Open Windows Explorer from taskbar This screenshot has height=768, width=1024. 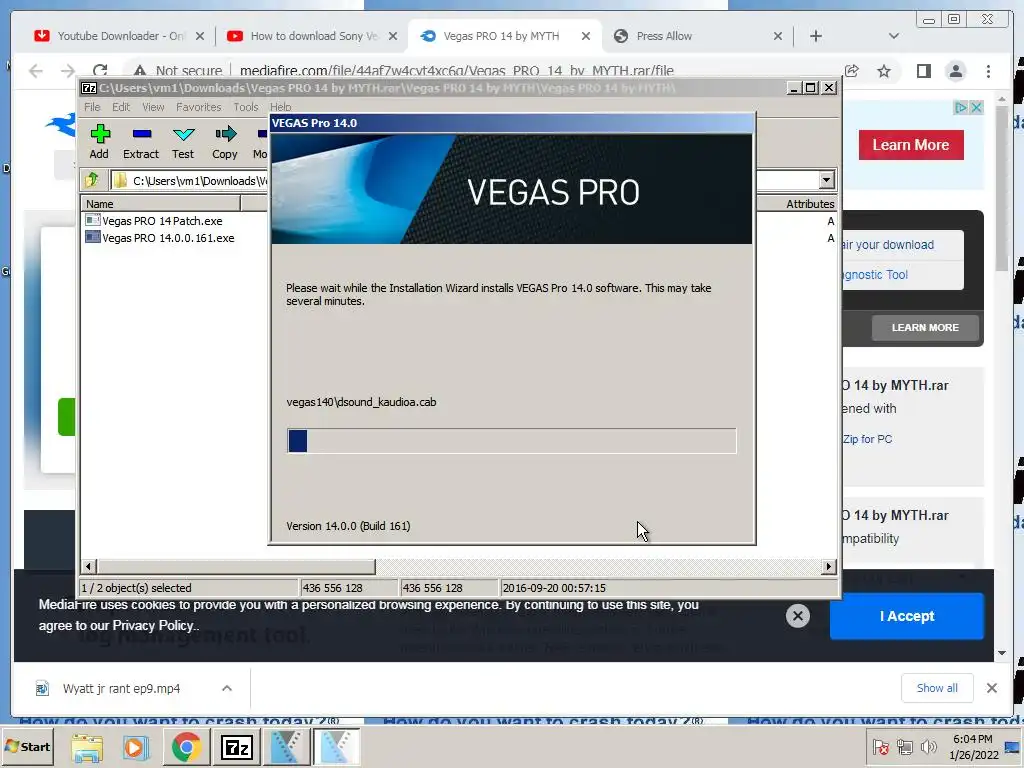(x=86, y=748)
